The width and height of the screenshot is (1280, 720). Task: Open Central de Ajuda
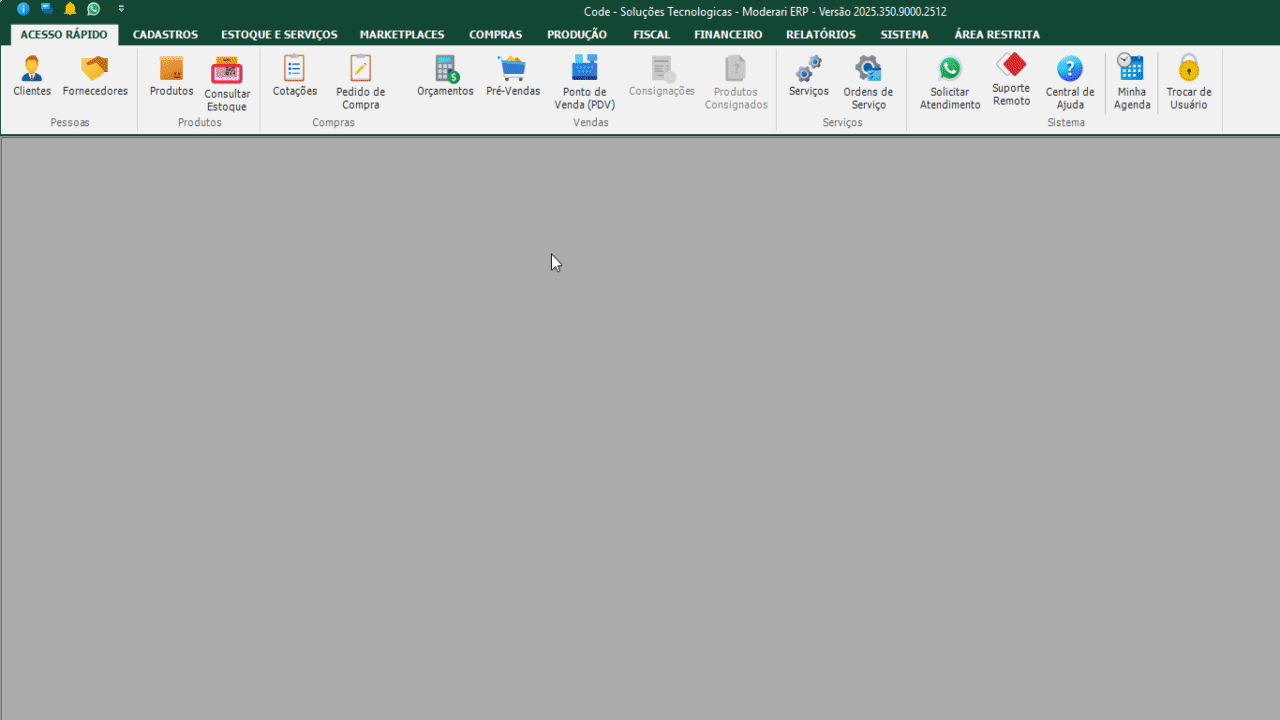click(1070, 84)
